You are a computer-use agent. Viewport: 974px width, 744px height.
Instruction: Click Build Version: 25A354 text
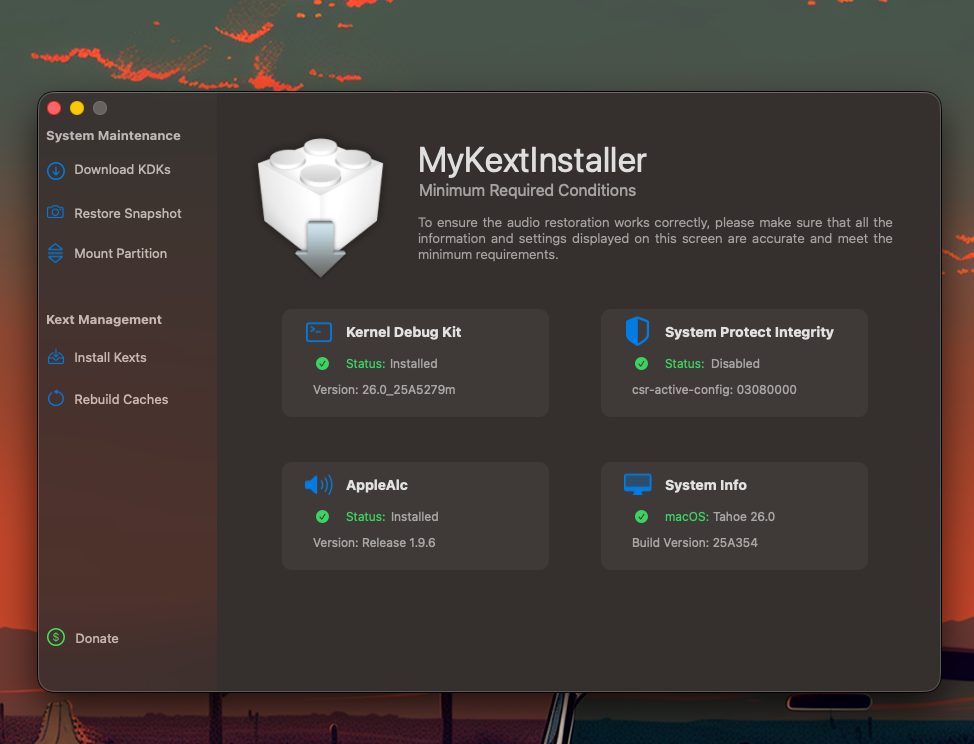[x=694, y=542]
